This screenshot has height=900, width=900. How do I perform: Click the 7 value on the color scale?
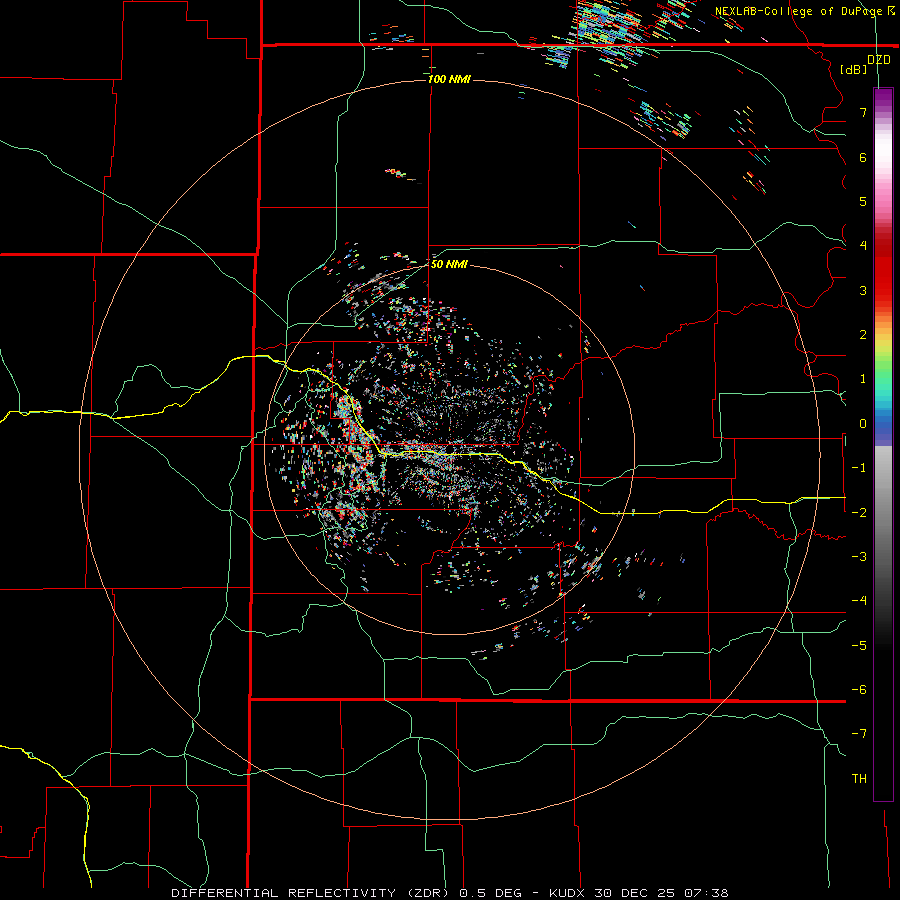coord(863,112)
